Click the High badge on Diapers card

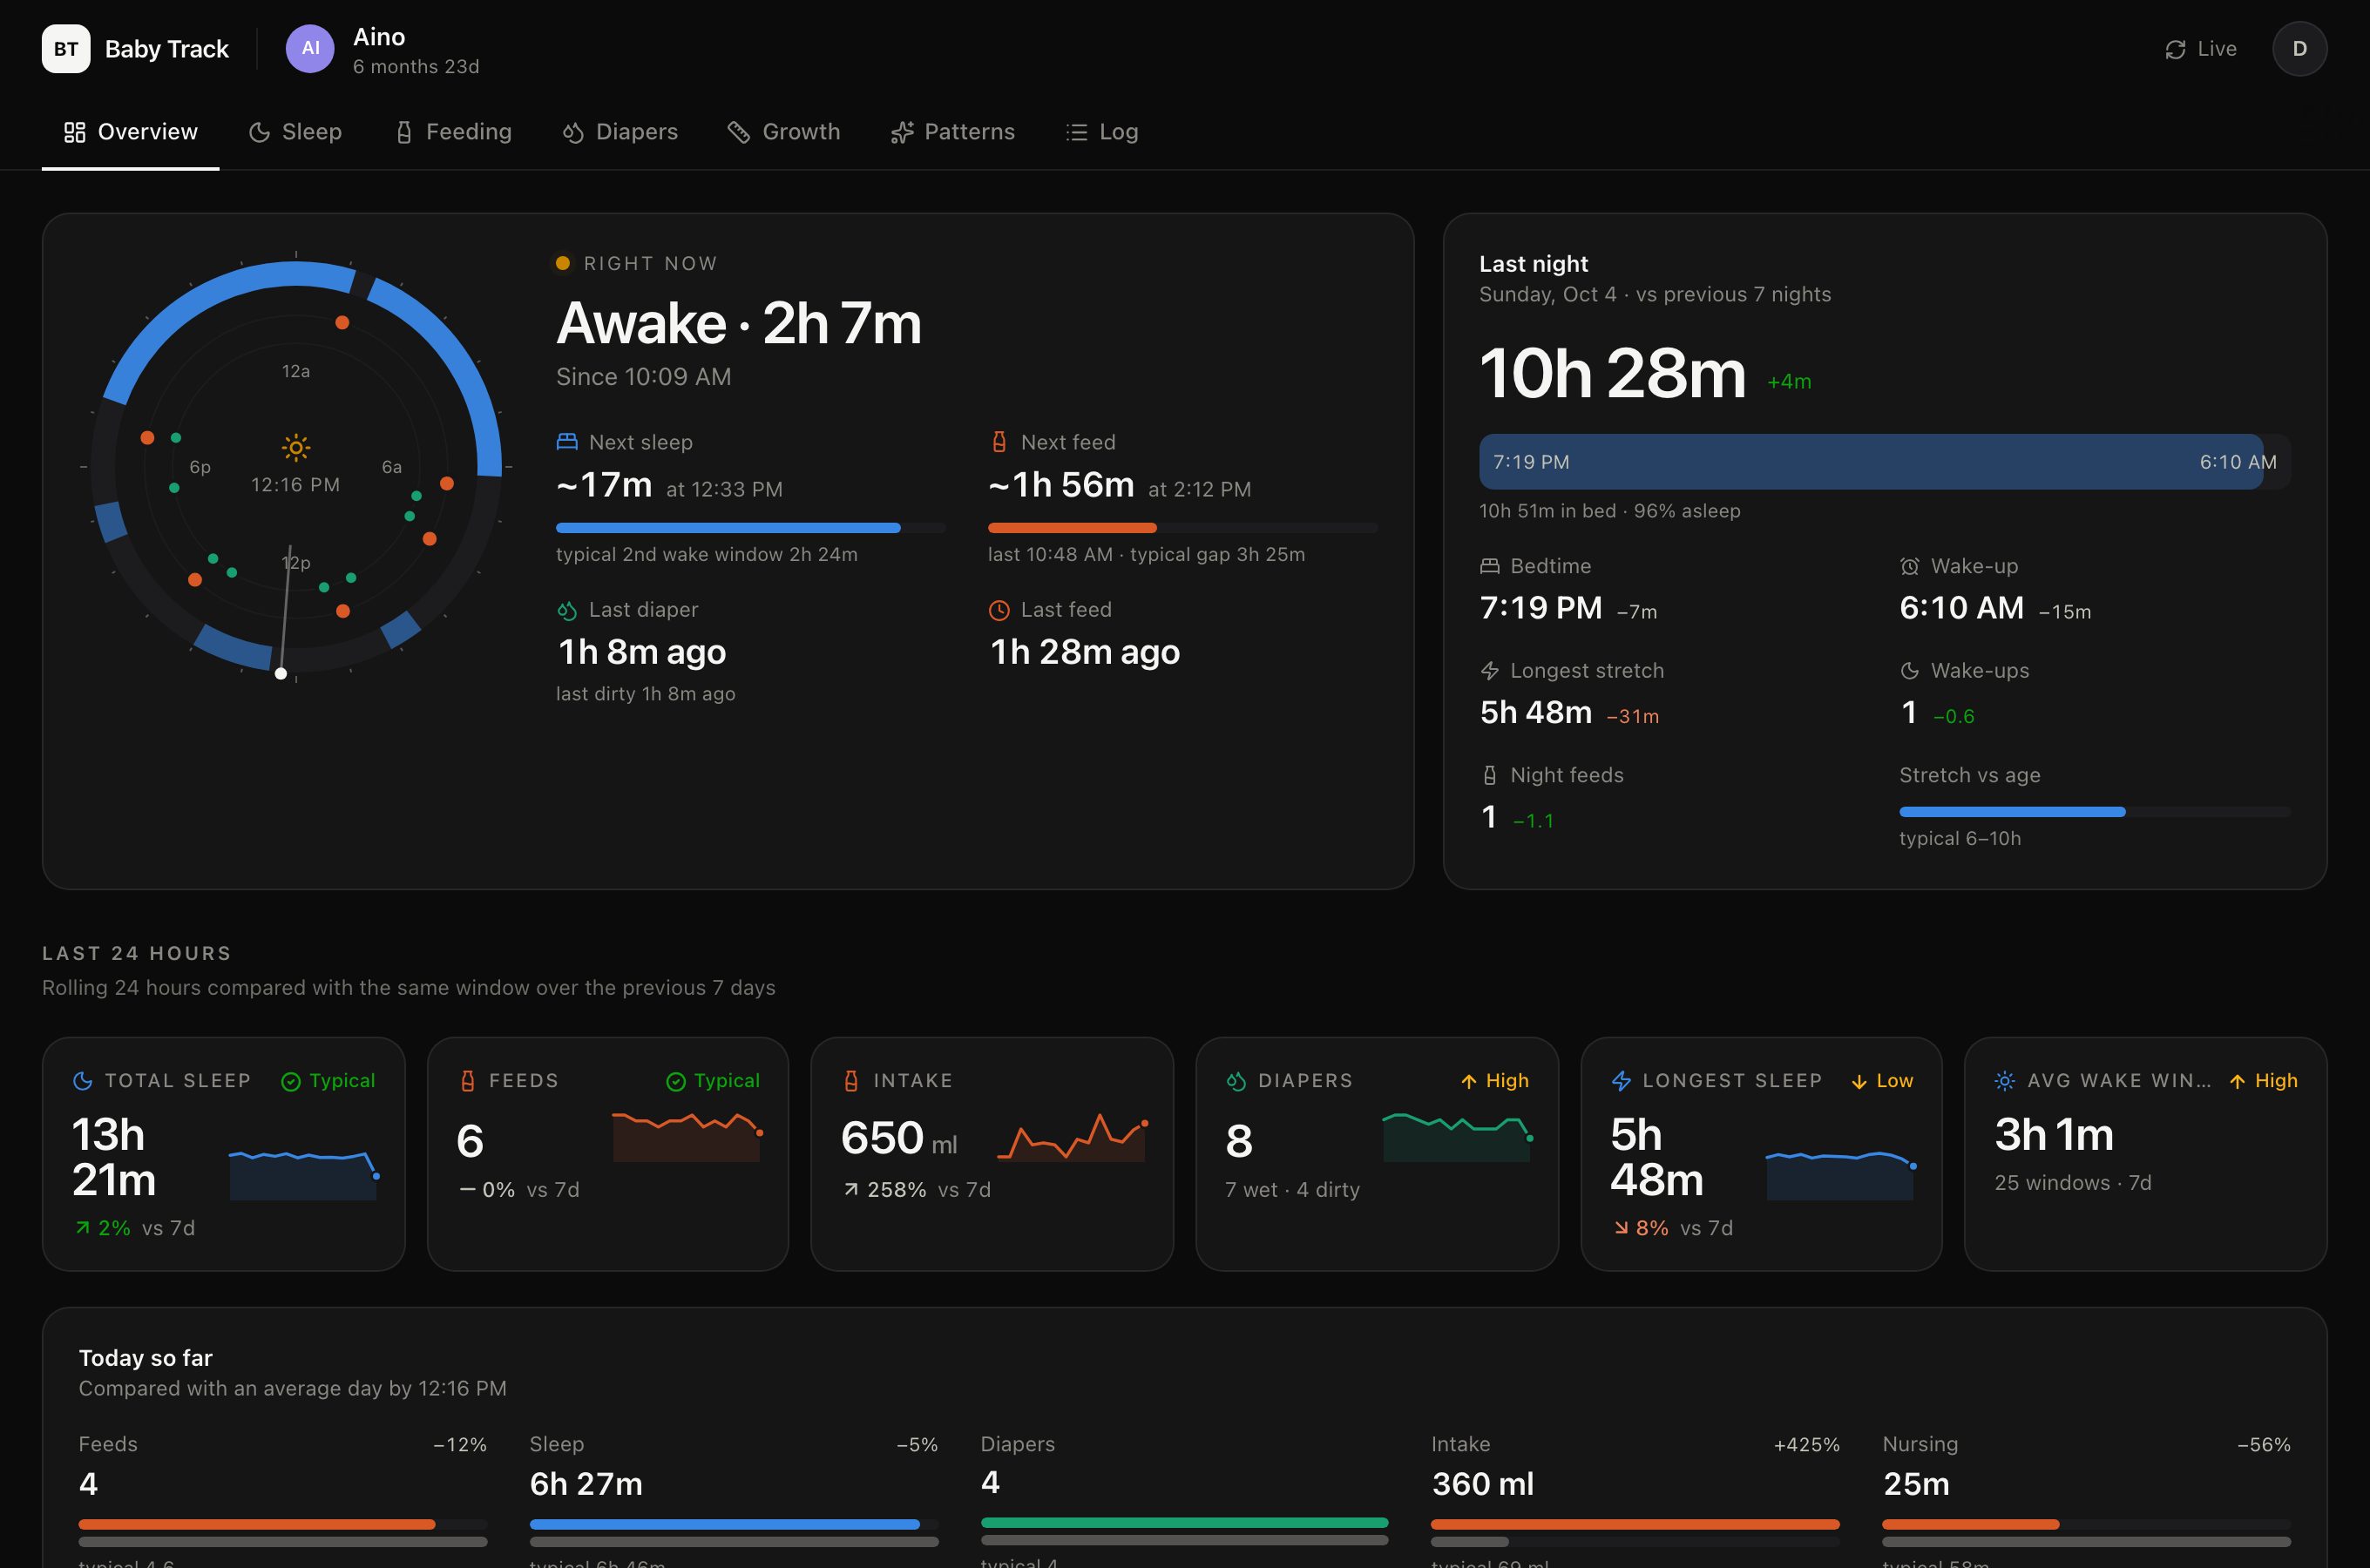pyautogui.click(x=1495, y=1081)
